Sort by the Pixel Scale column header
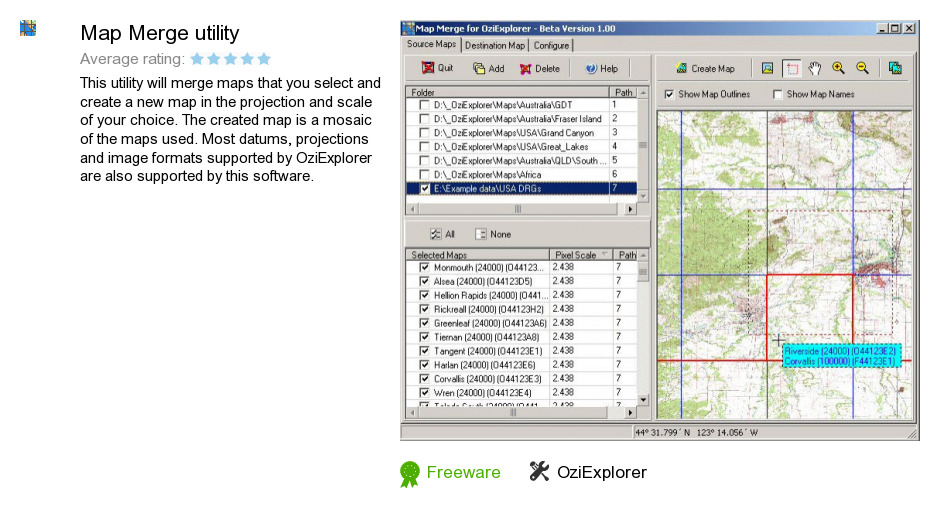Screen dimensions: 940x518 580,255
